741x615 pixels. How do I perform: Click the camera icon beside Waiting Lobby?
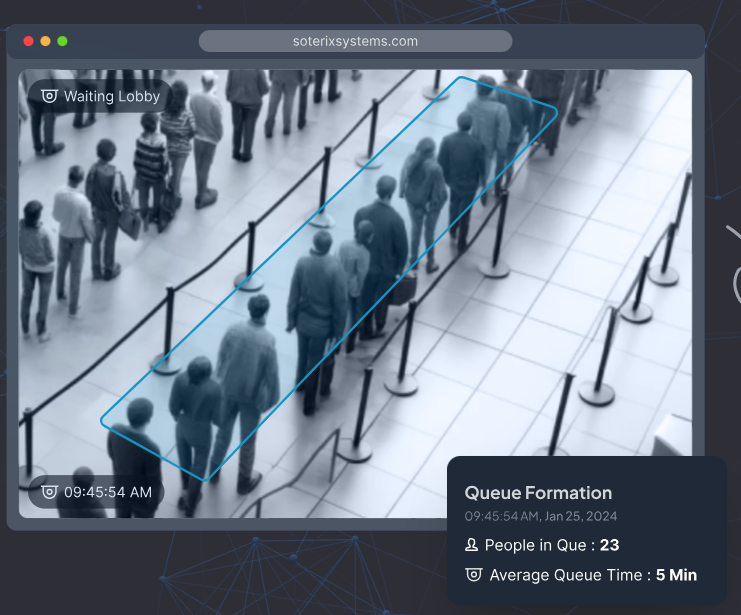[x=49, y=96]
